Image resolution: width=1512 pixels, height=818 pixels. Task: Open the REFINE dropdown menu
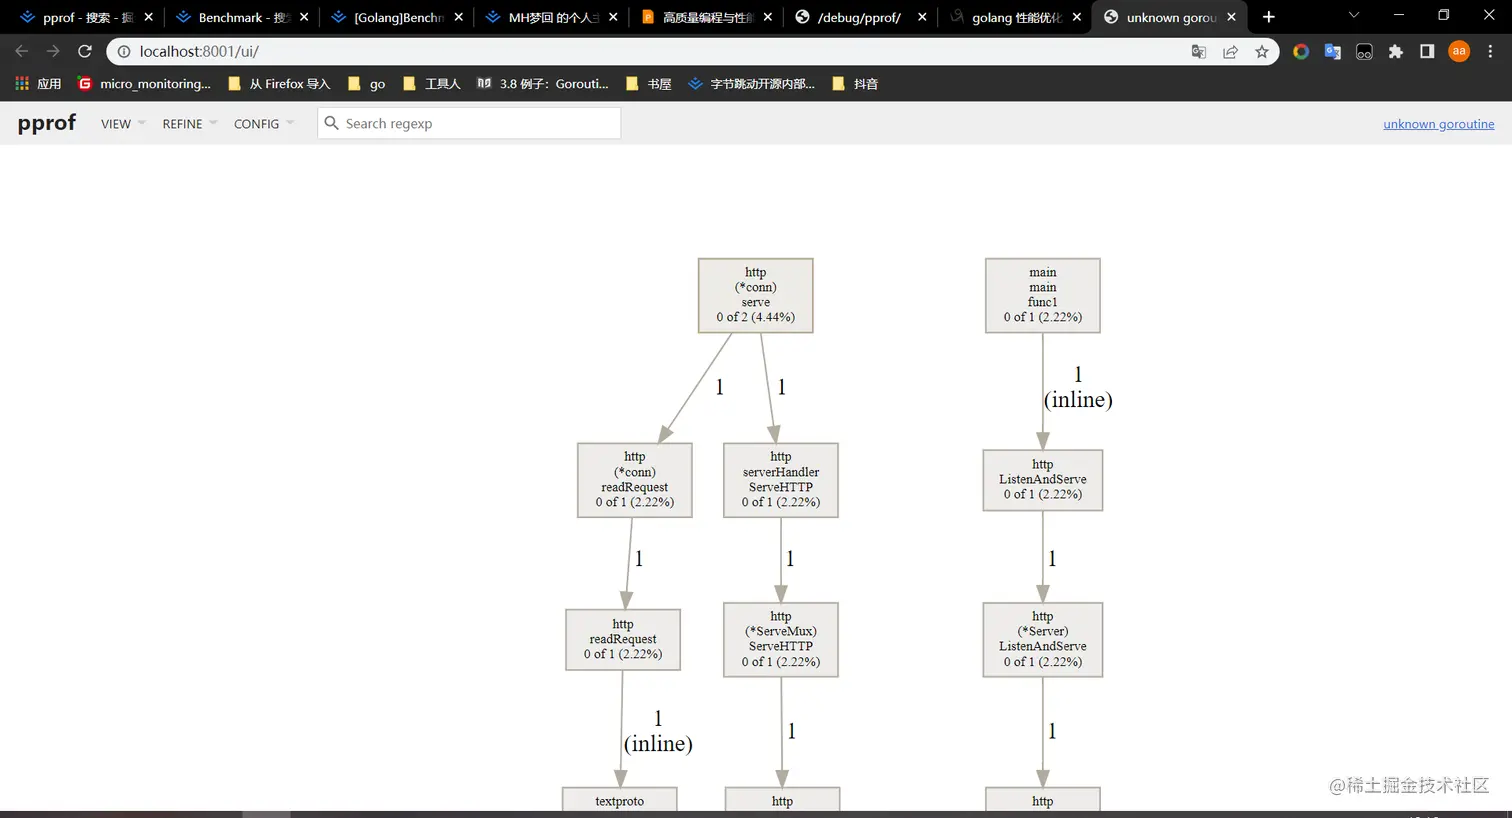click(190, 124)
